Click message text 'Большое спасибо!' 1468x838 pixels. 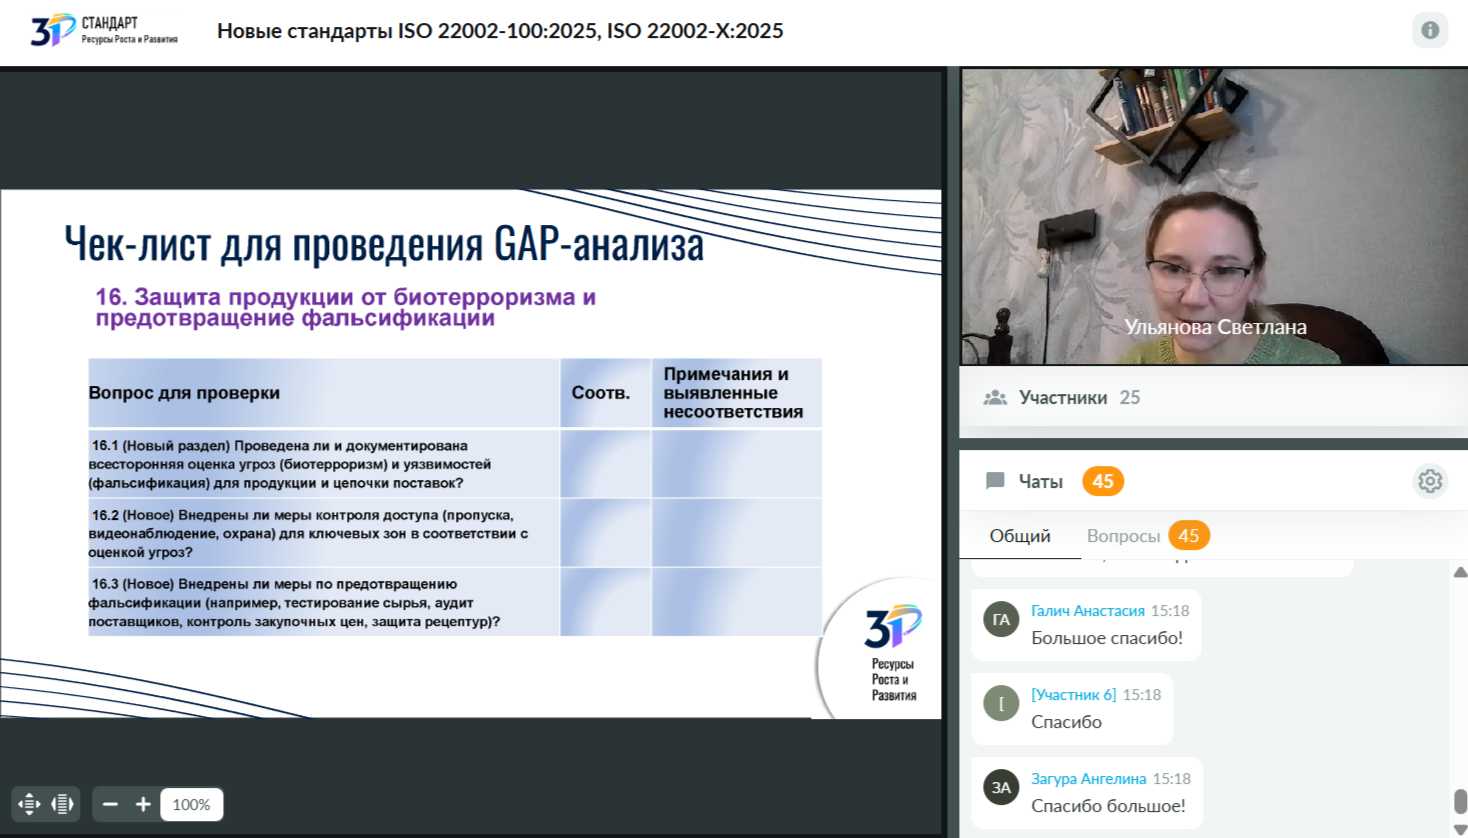pos(1107,638)
